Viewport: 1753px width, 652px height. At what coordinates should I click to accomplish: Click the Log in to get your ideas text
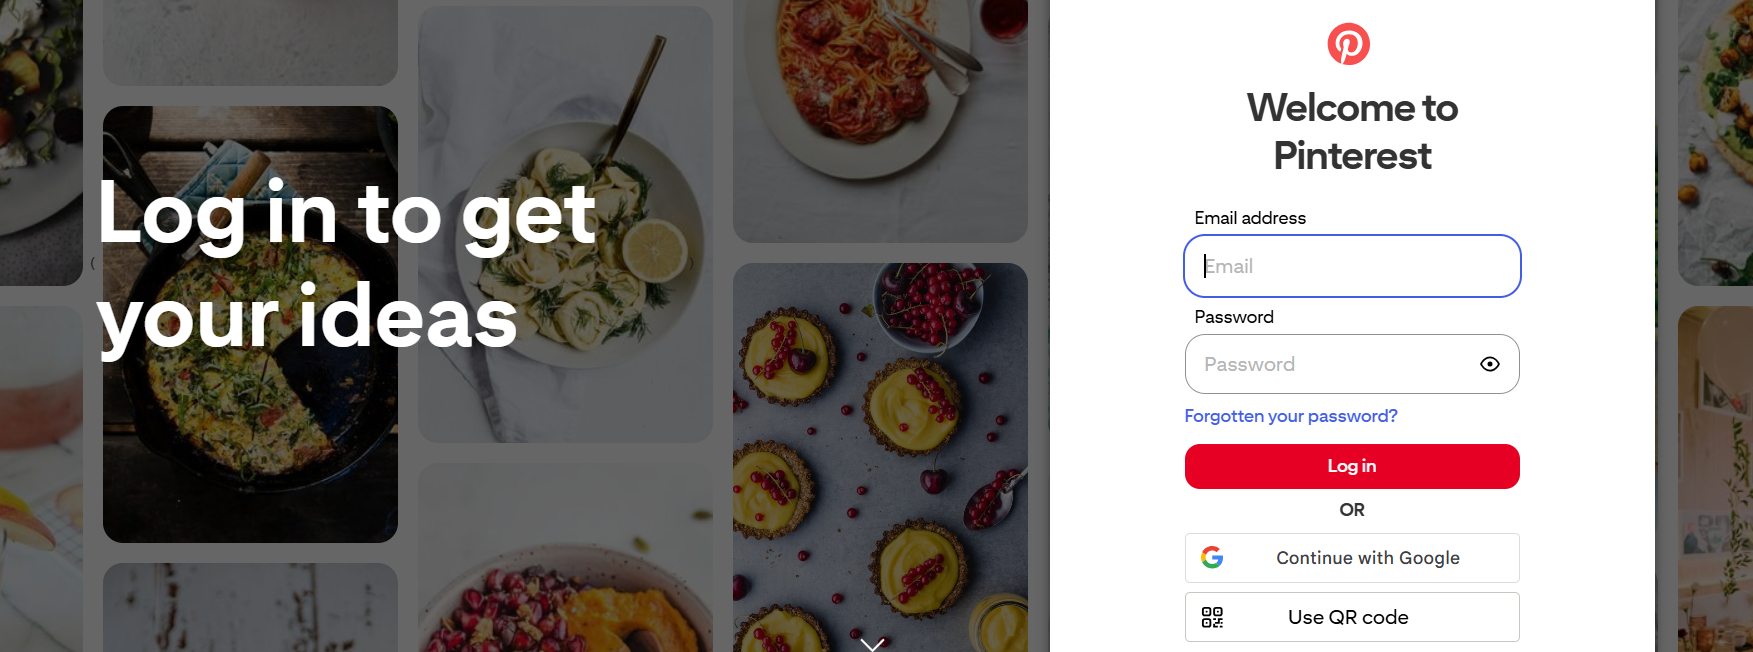(347, 265)
